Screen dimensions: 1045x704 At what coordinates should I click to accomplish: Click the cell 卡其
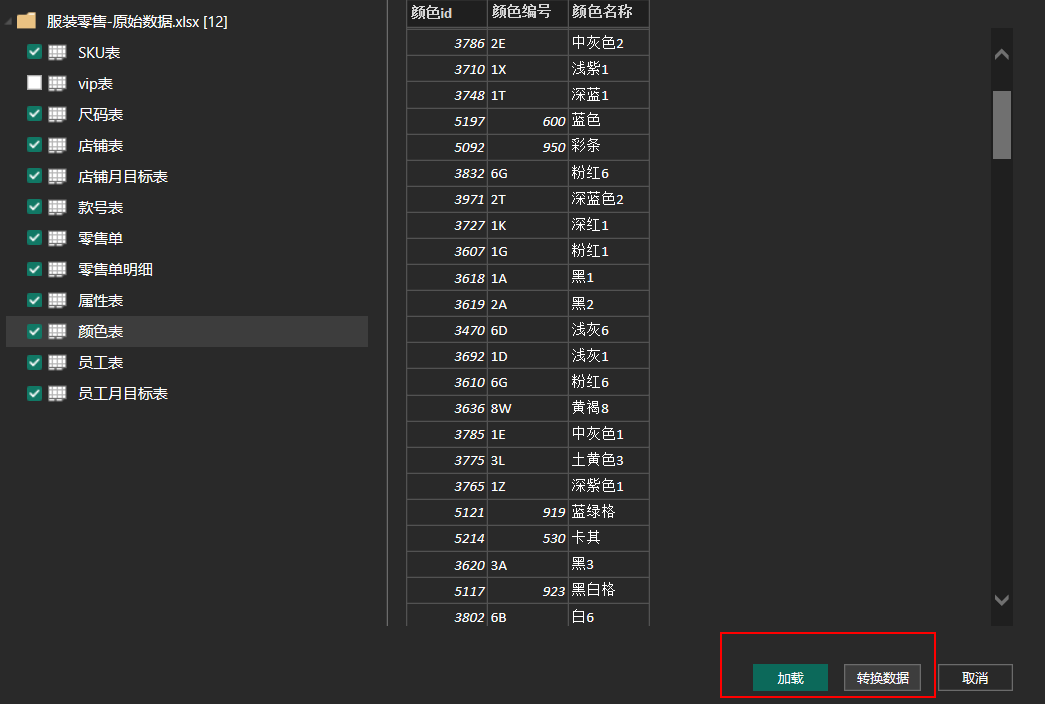[608, 538]
